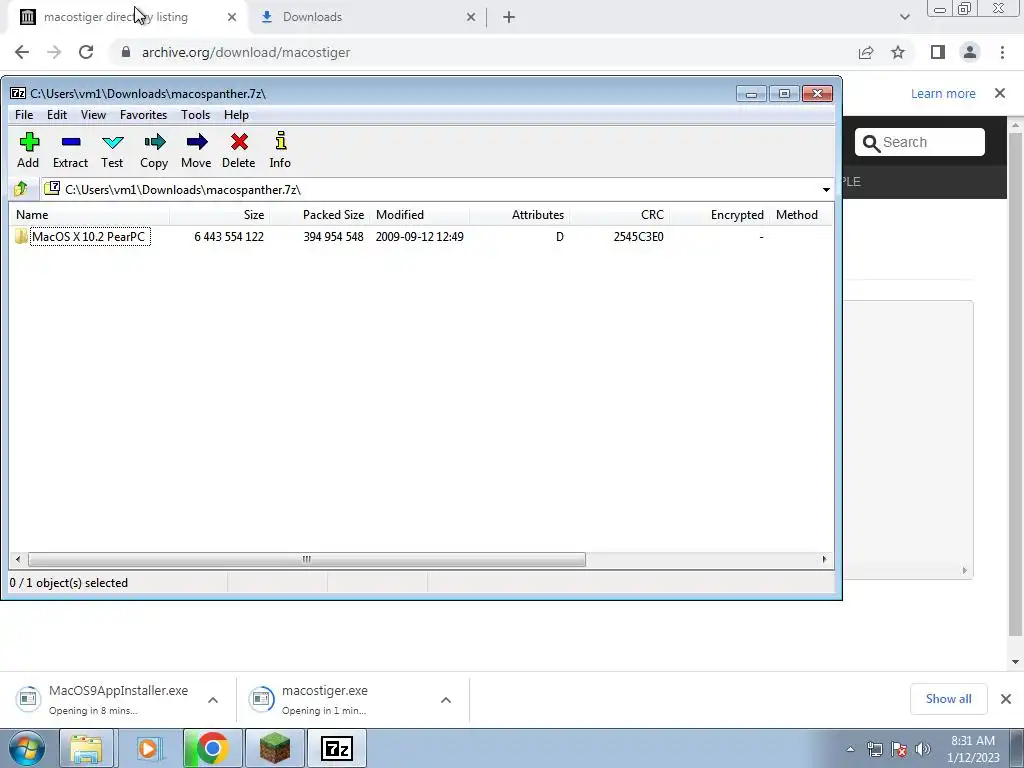Expand the 7-Zip address path dropdown
Image resolution: width=1024 pixels, height=768 pixels.
(x=826, y=189)
